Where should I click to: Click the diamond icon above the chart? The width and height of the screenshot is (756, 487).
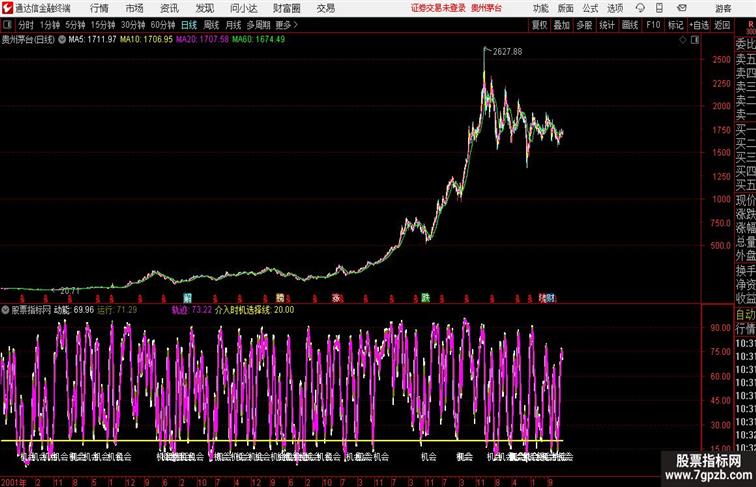[683, 40]
